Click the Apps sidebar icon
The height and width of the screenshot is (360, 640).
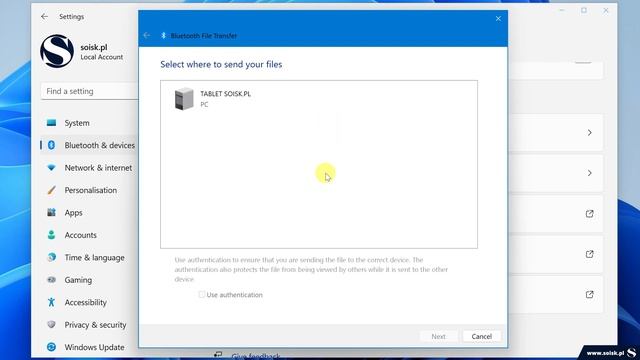point(51,212)
